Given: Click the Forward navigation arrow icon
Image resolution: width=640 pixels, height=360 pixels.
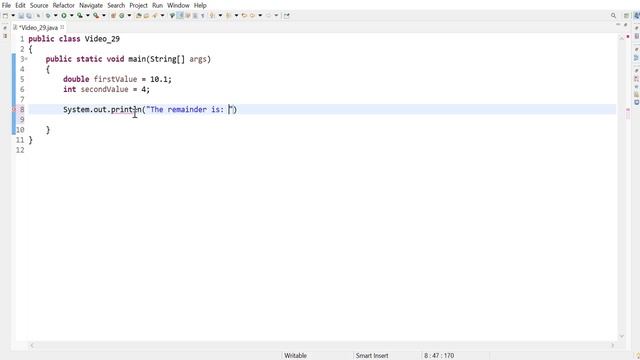Looking at the screenshot, I should (x=268, y=16).
